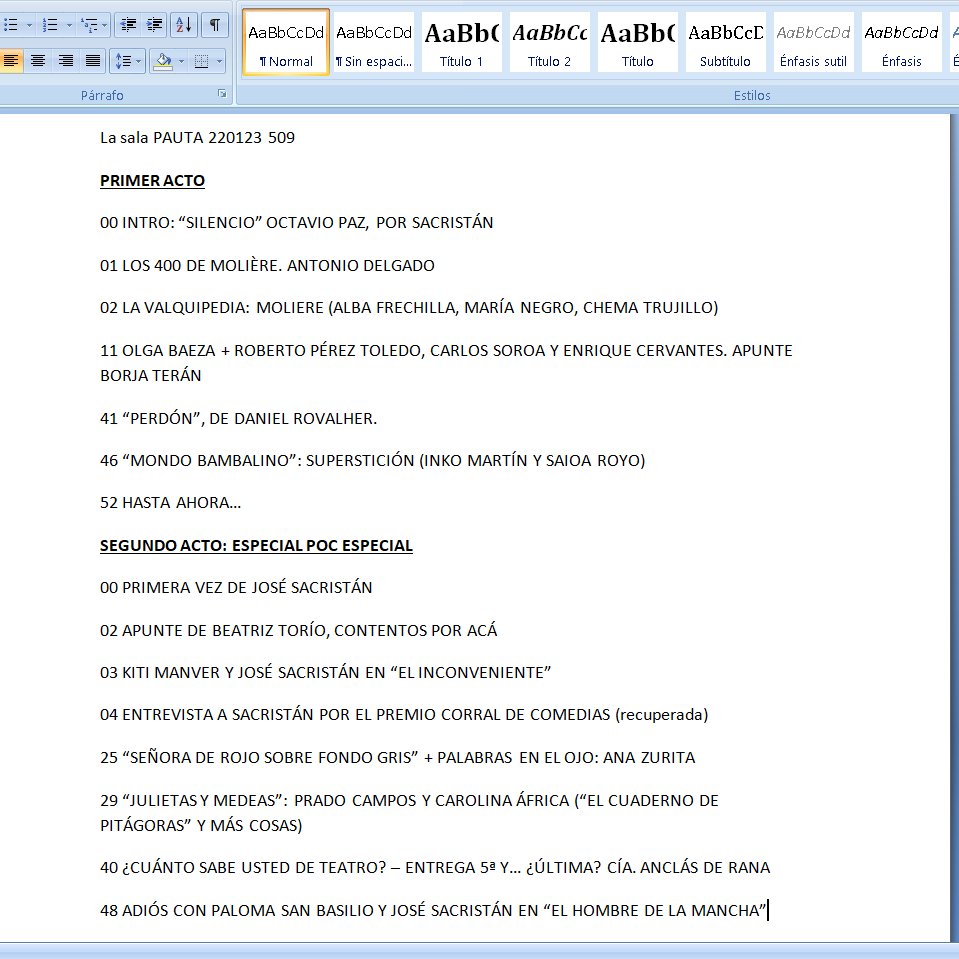This screenshot has height=959, width=959.
Task: Toggle align text left
Action: 11,61
